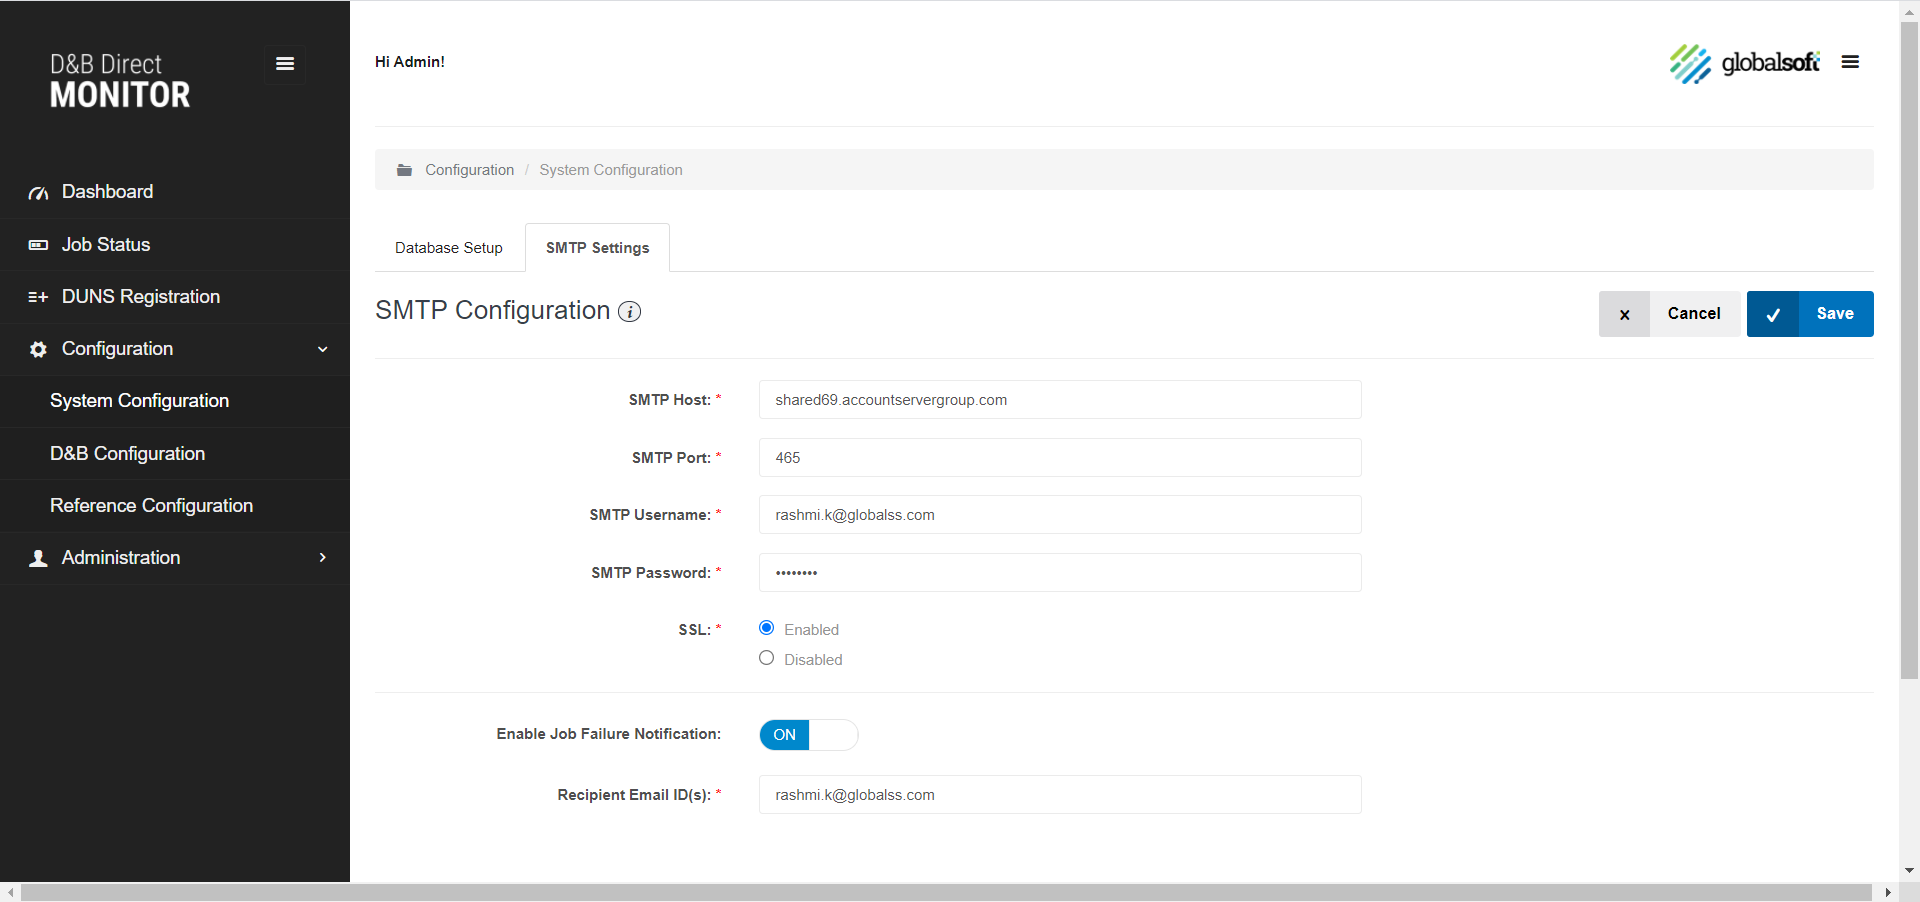The image size is (1920, 902).
Task: Open Dashboard from sidebar
Action: click(x=107, y=192)
